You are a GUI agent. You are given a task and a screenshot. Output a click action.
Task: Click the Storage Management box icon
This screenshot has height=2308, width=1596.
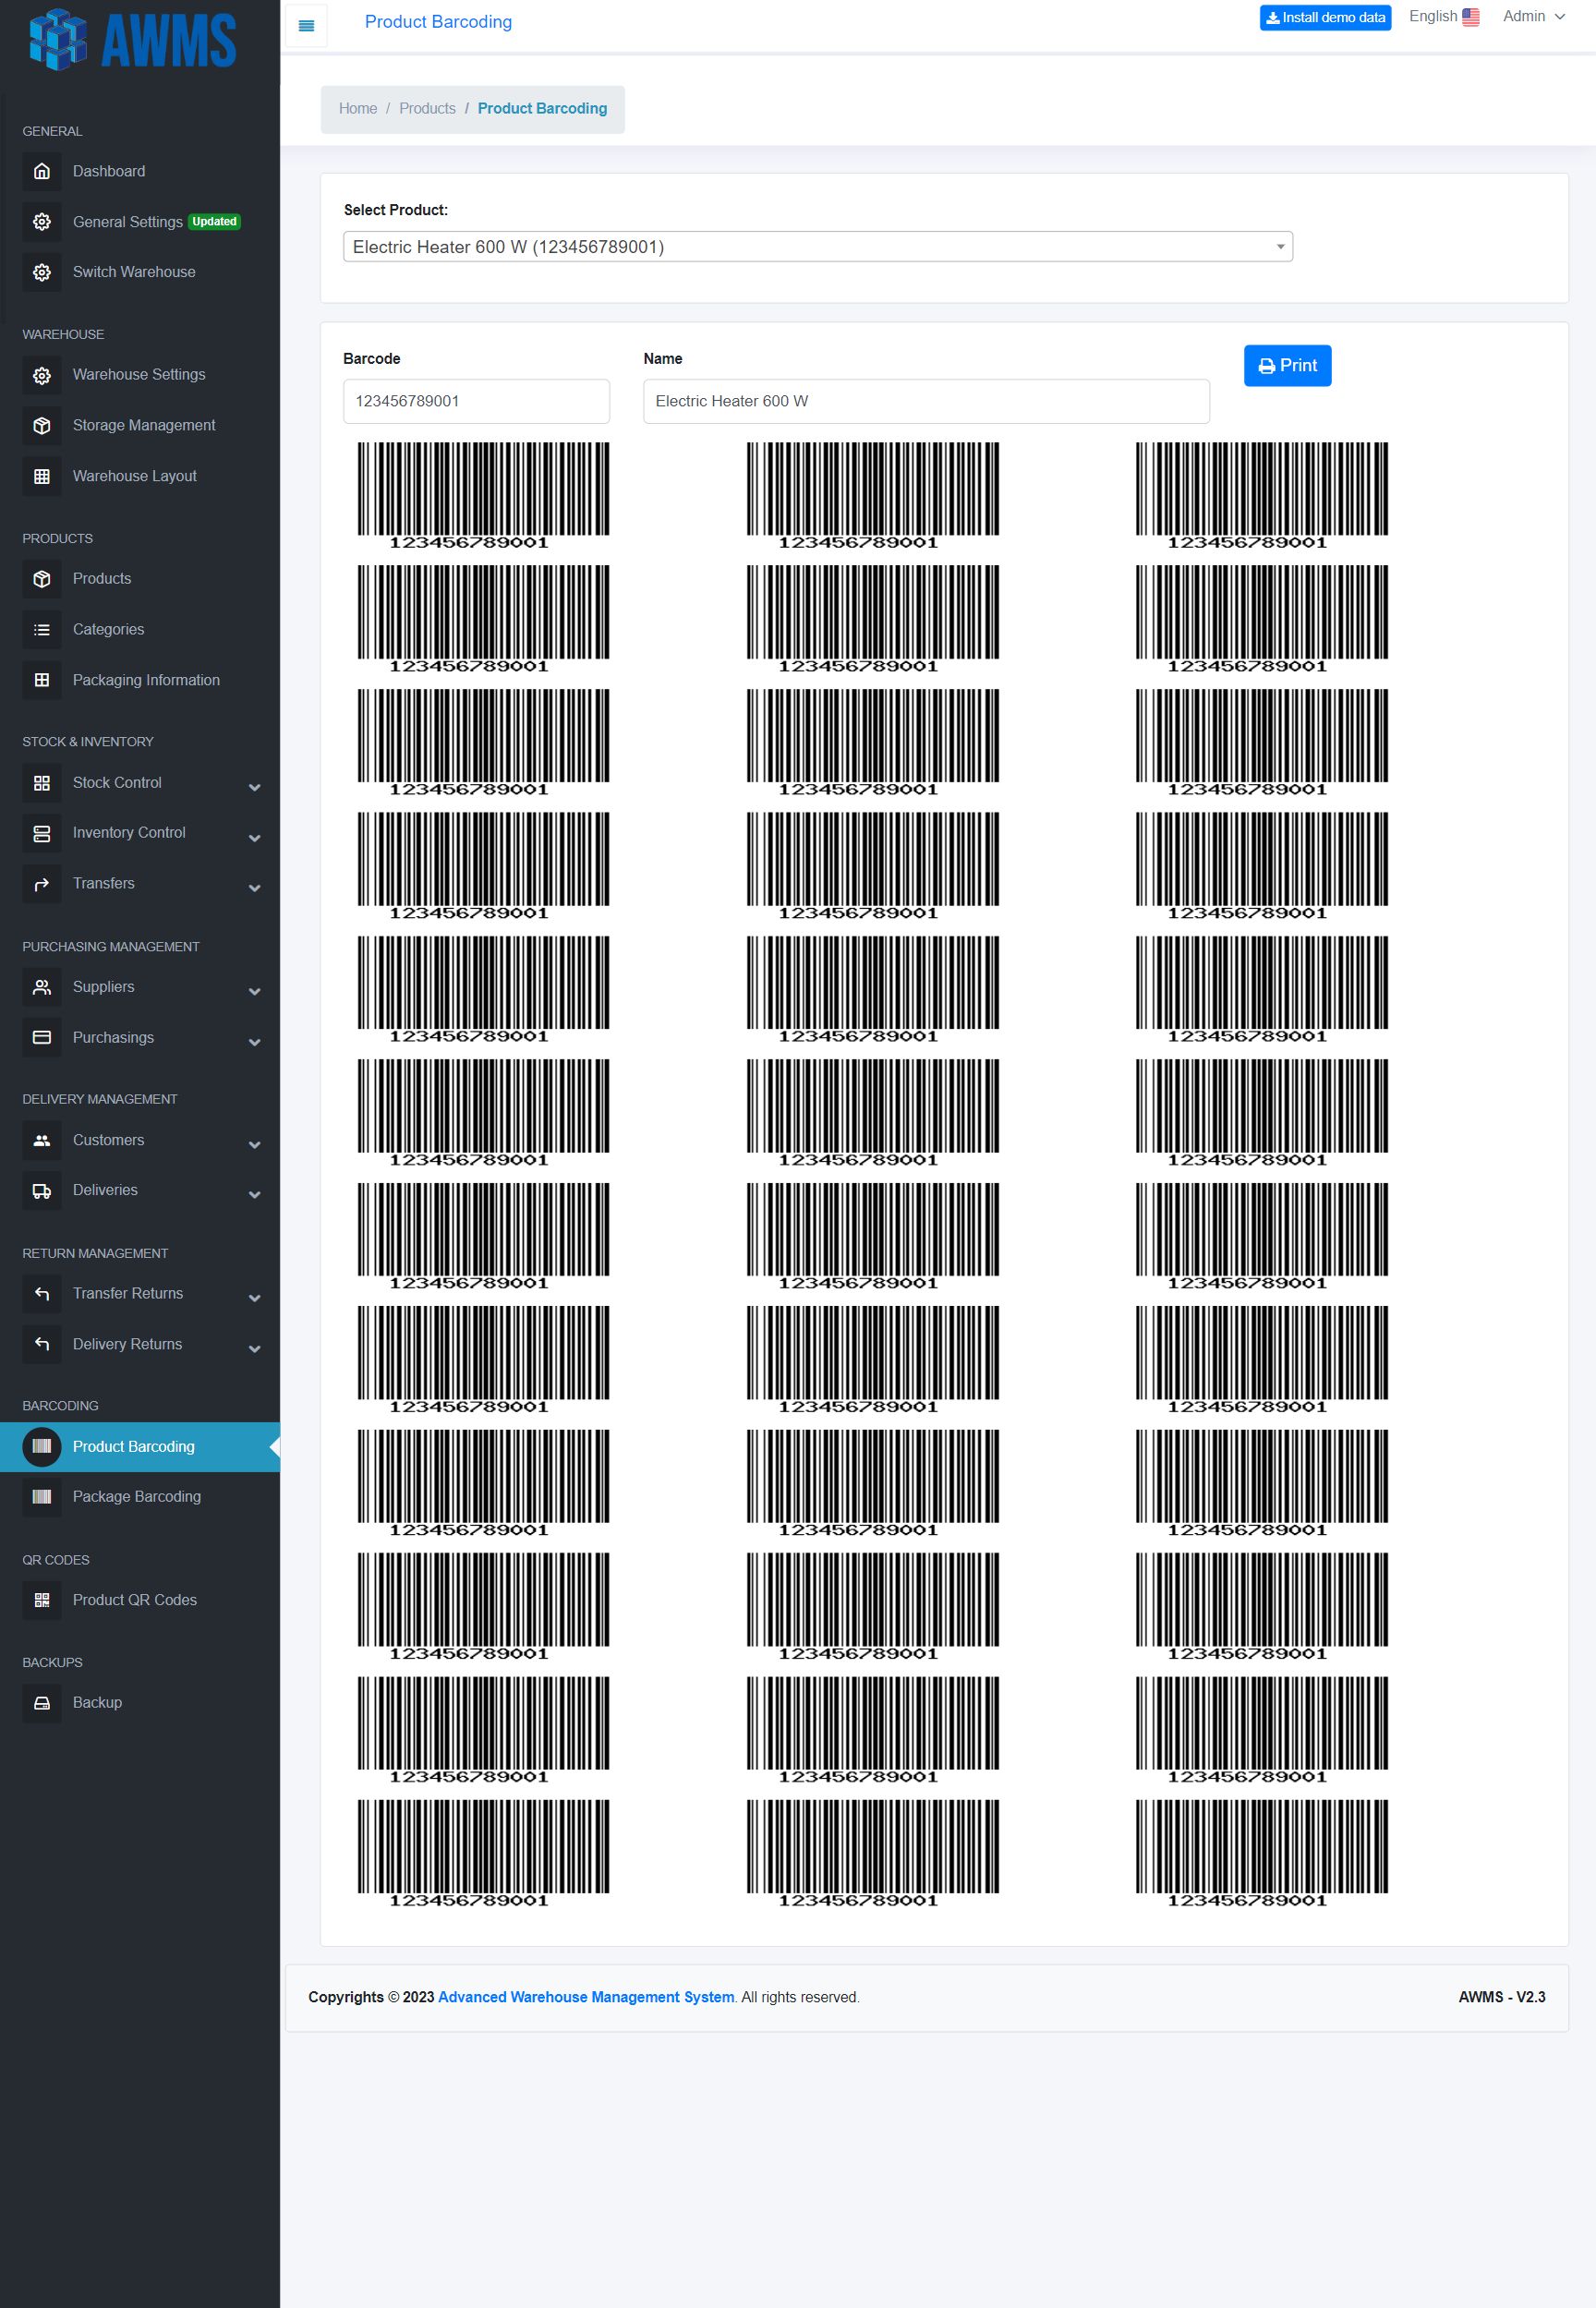click(x=42, y=426)
